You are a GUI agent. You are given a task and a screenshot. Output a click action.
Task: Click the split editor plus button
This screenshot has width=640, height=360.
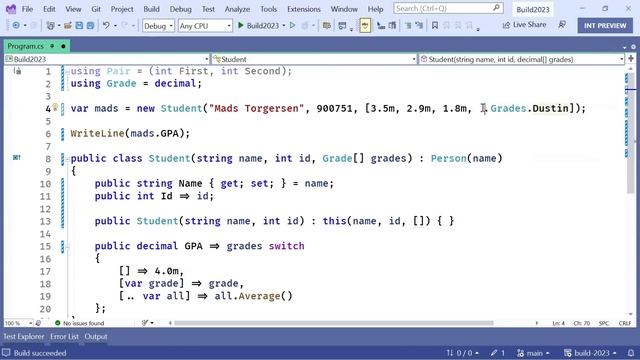(631, 59)
